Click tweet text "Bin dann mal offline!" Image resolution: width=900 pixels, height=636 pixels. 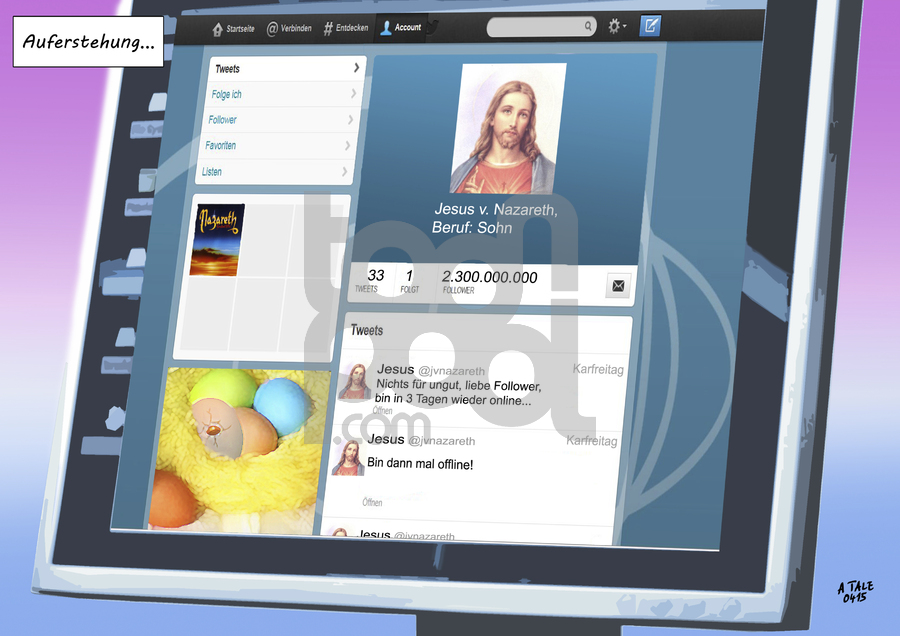point(420,463)
